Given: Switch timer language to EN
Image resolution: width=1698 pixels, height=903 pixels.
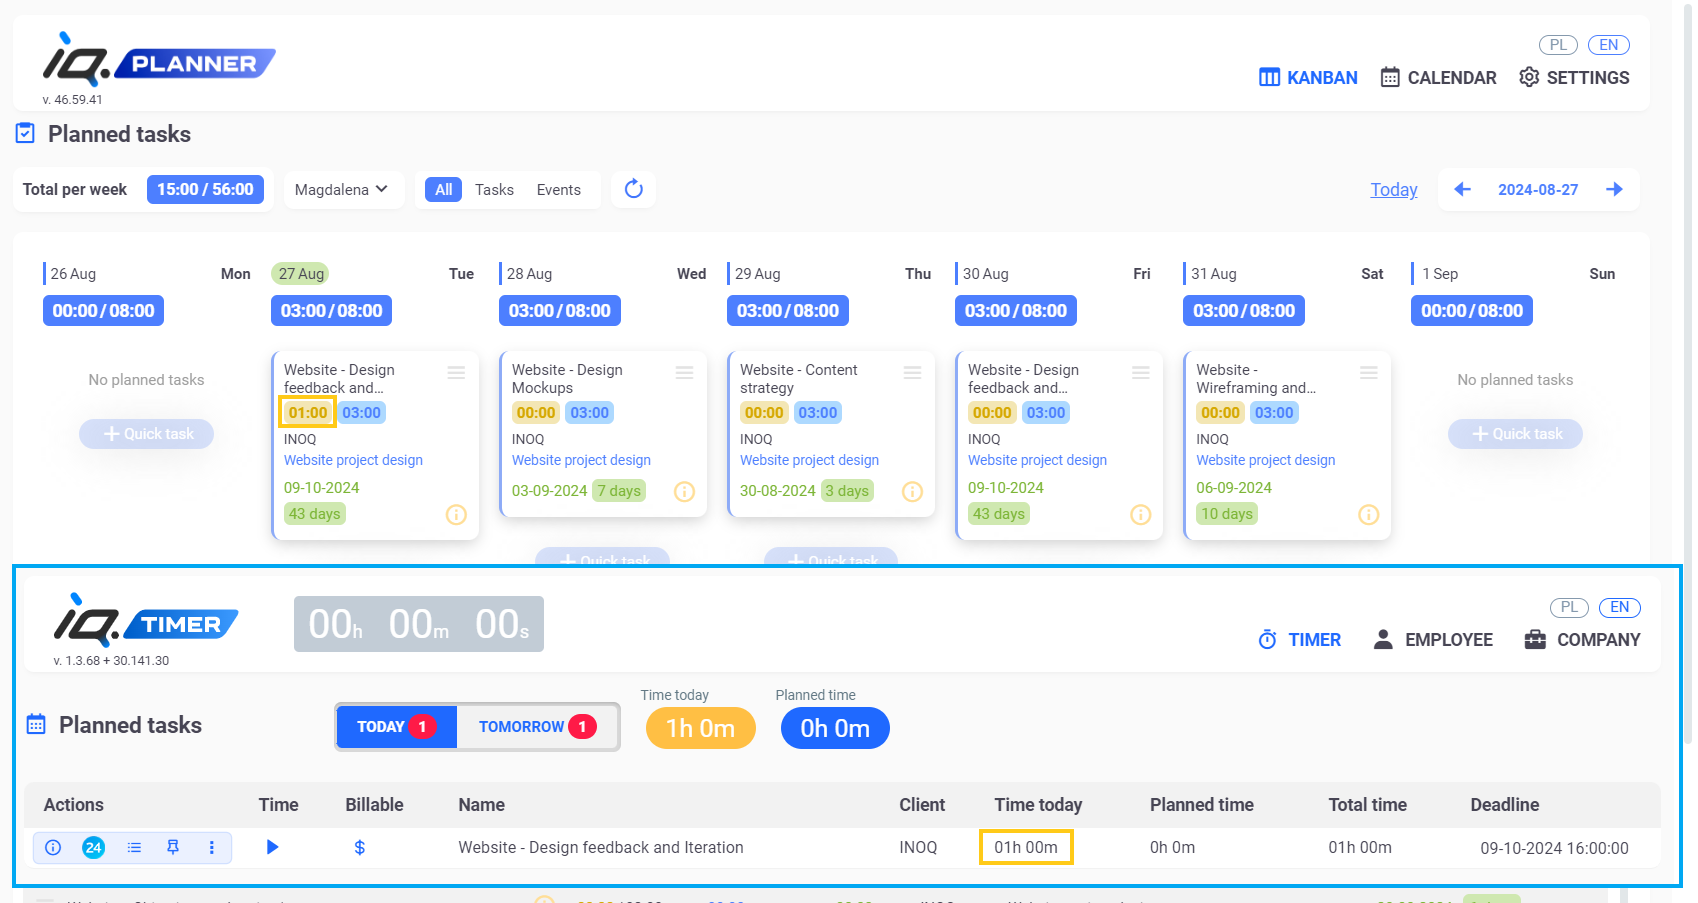Looking at the screenshot, I should pyautogui.click(x=1619, y=607).
